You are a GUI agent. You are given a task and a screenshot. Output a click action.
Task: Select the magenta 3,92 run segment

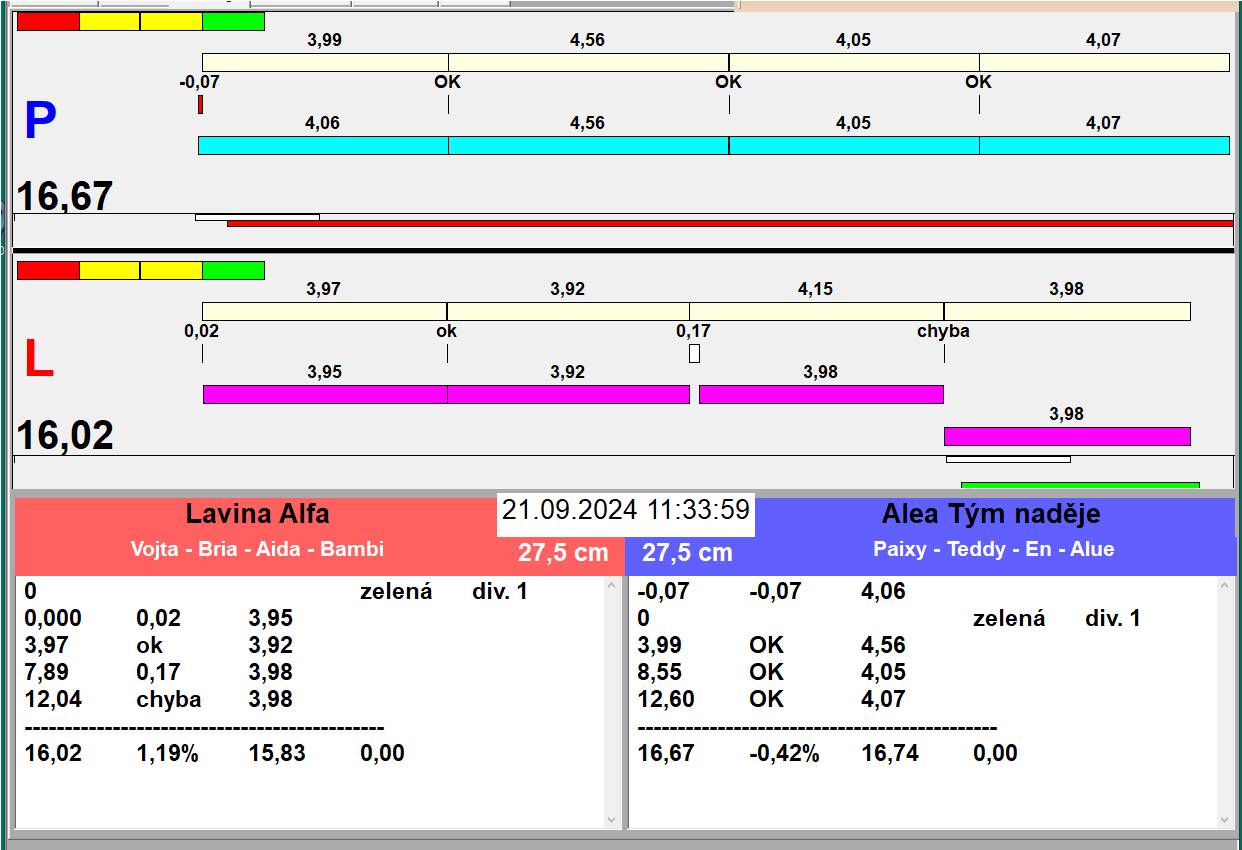point(568,394)
